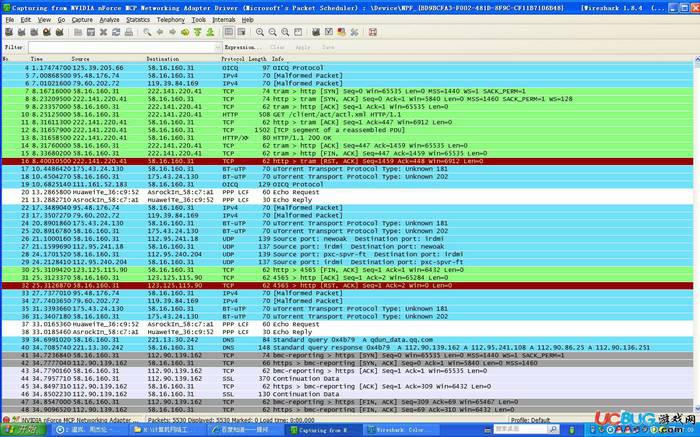This screenshot has width=700, height=437.
Task: Zoom in the packet text
Action: click(260, 32)
